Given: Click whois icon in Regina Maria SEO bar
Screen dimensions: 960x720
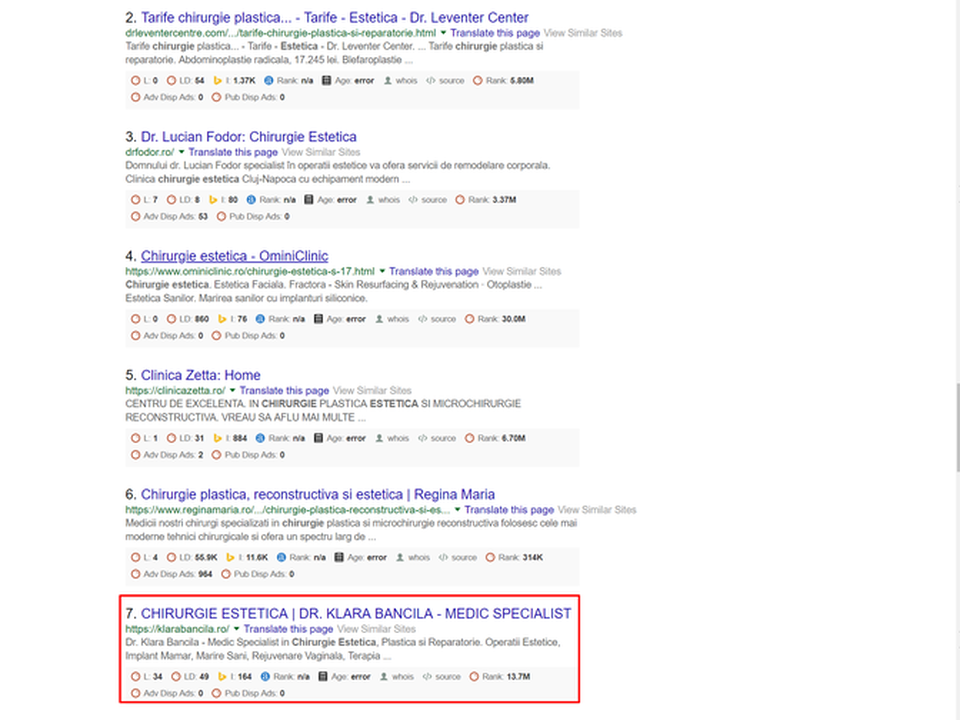Looking at the screenshot, I should coord(400,557).
